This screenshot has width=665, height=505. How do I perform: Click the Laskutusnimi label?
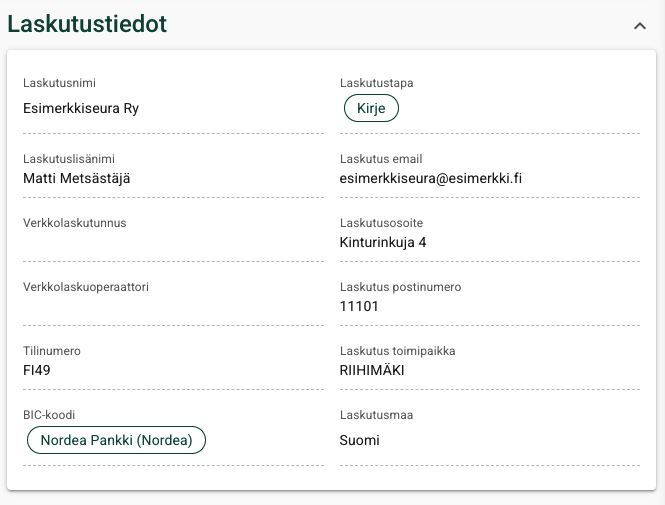(x=59, y=83)
